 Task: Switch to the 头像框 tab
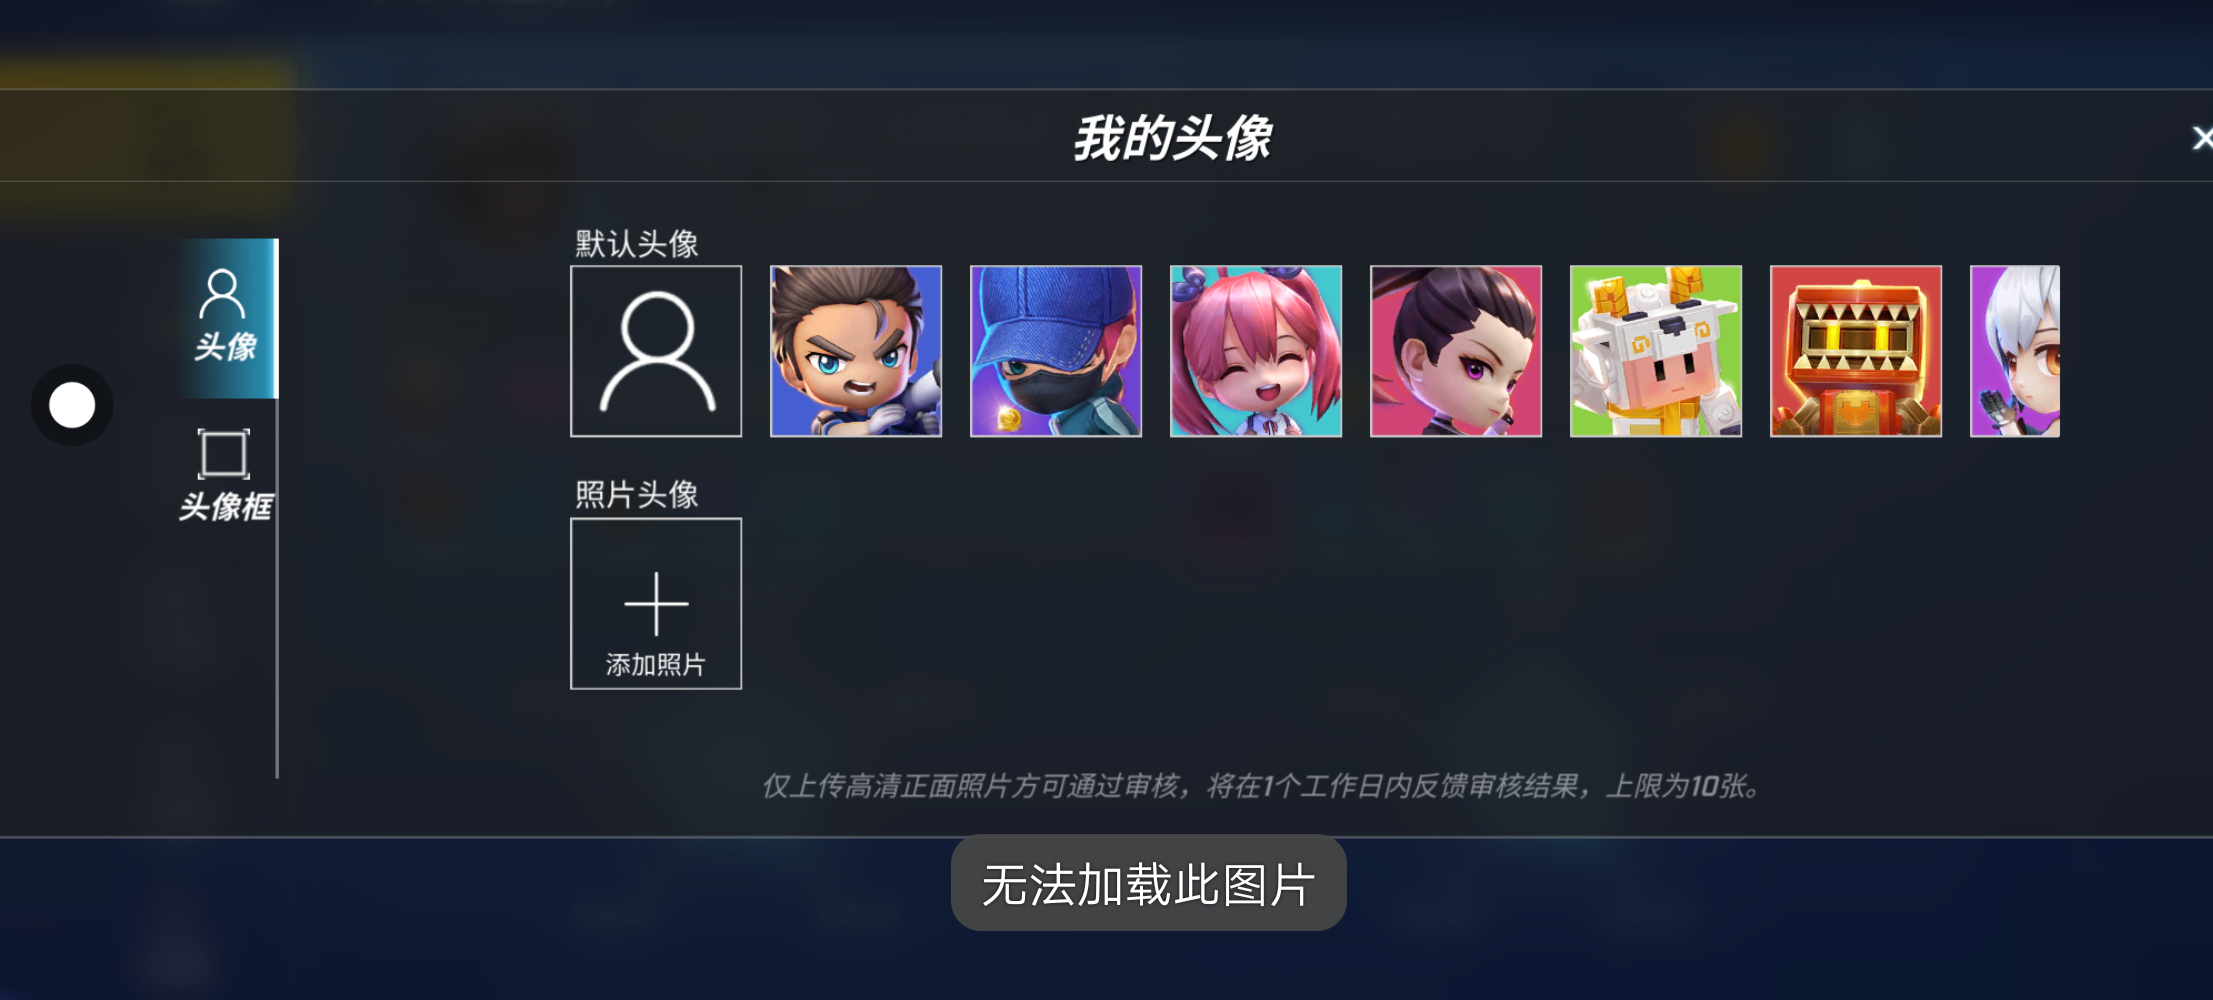[x=226, y=476]
